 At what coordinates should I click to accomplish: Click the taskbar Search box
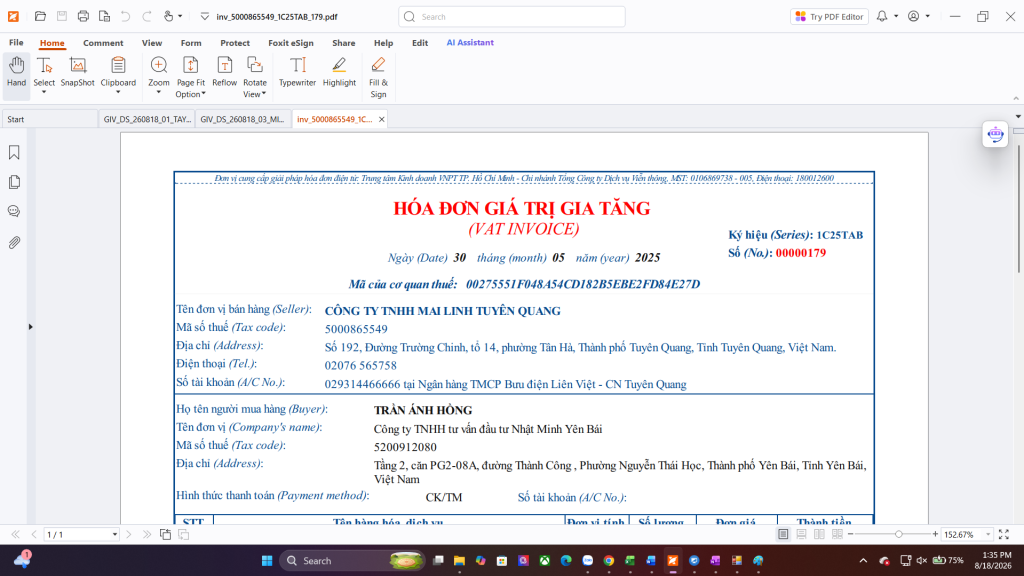coord(353,560)
